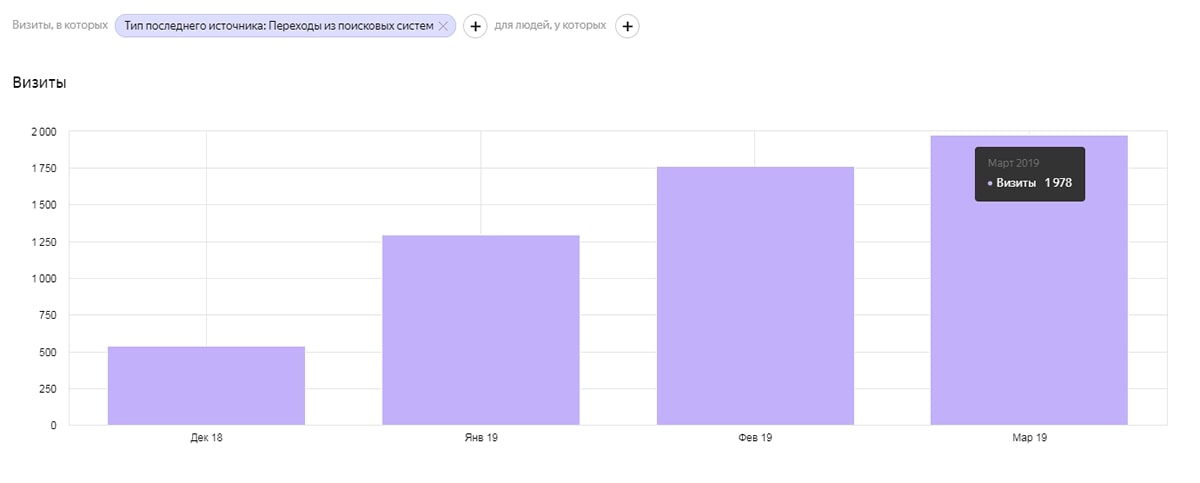Add a visit condition with plus button
Screen dimensions: 1200x483
(475, 26)
